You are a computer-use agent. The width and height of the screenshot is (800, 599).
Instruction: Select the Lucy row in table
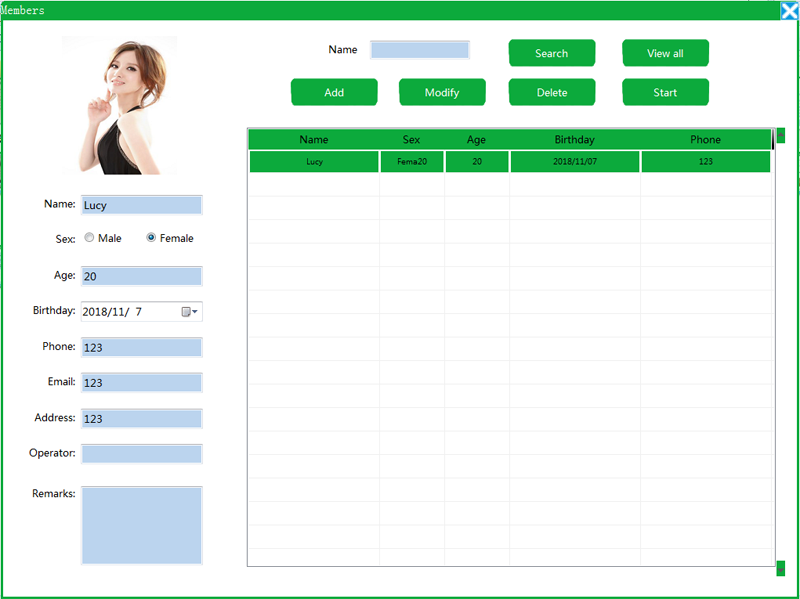[314, 162]
